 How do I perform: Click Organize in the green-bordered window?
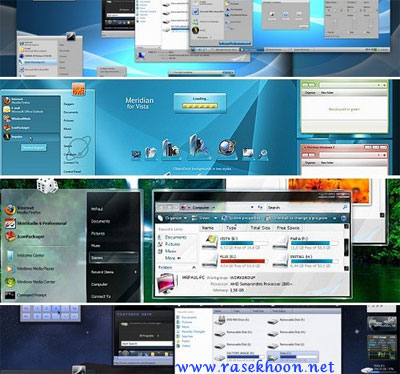pos(310,93)
